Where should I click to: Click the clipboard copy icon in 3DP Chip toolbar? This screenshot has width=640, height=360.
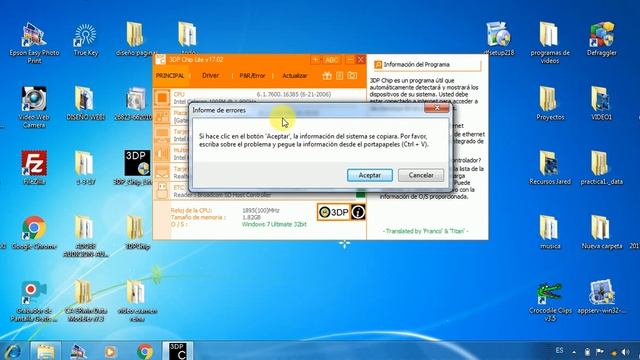coord(340,76)
